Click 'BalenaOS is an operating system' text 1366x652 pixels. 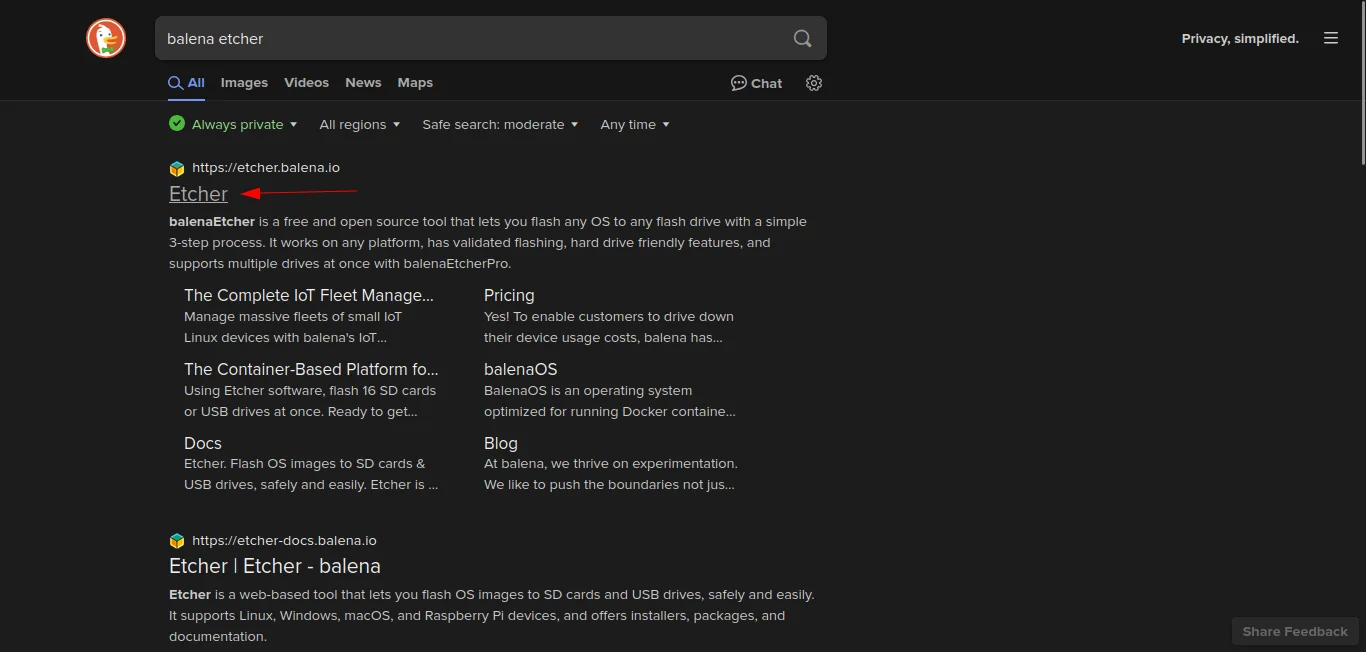coord(588,391)
